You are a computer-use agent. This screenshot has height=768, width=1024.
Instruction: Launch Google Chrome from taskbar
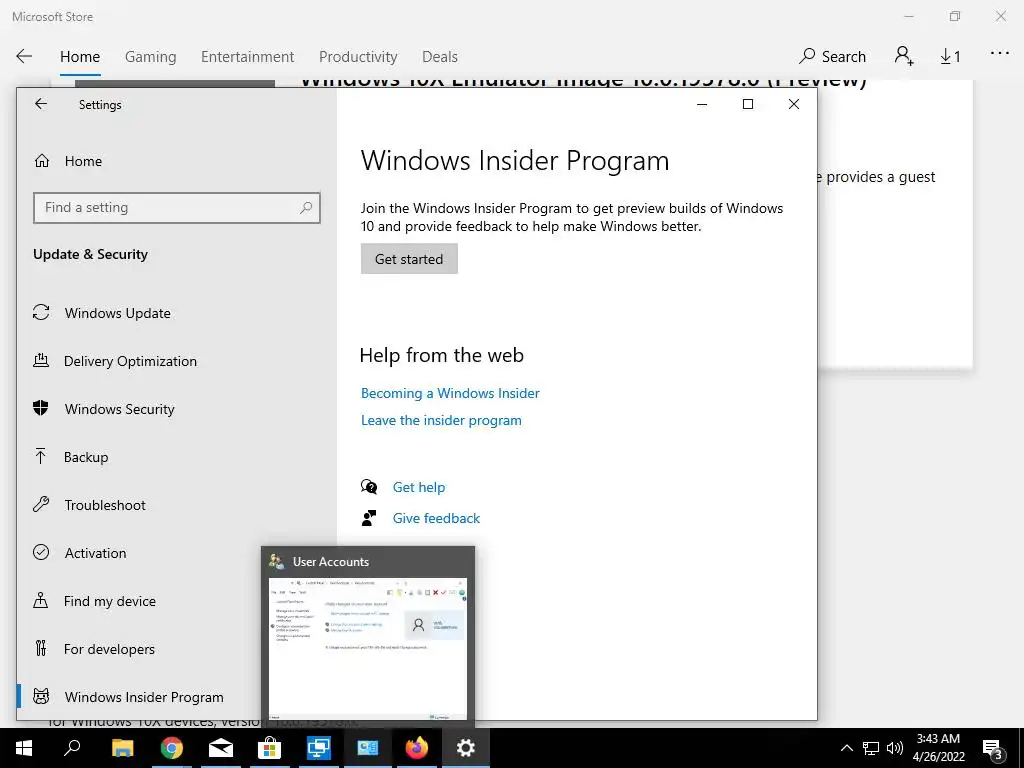[x=172, y=748]
